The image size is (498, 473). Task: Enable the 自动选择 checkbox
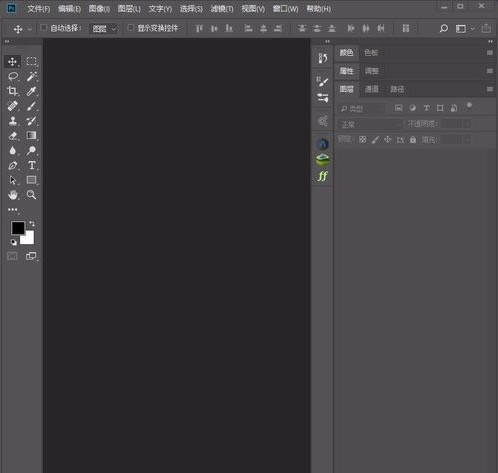pyautogui.click(x=44, y=28)
